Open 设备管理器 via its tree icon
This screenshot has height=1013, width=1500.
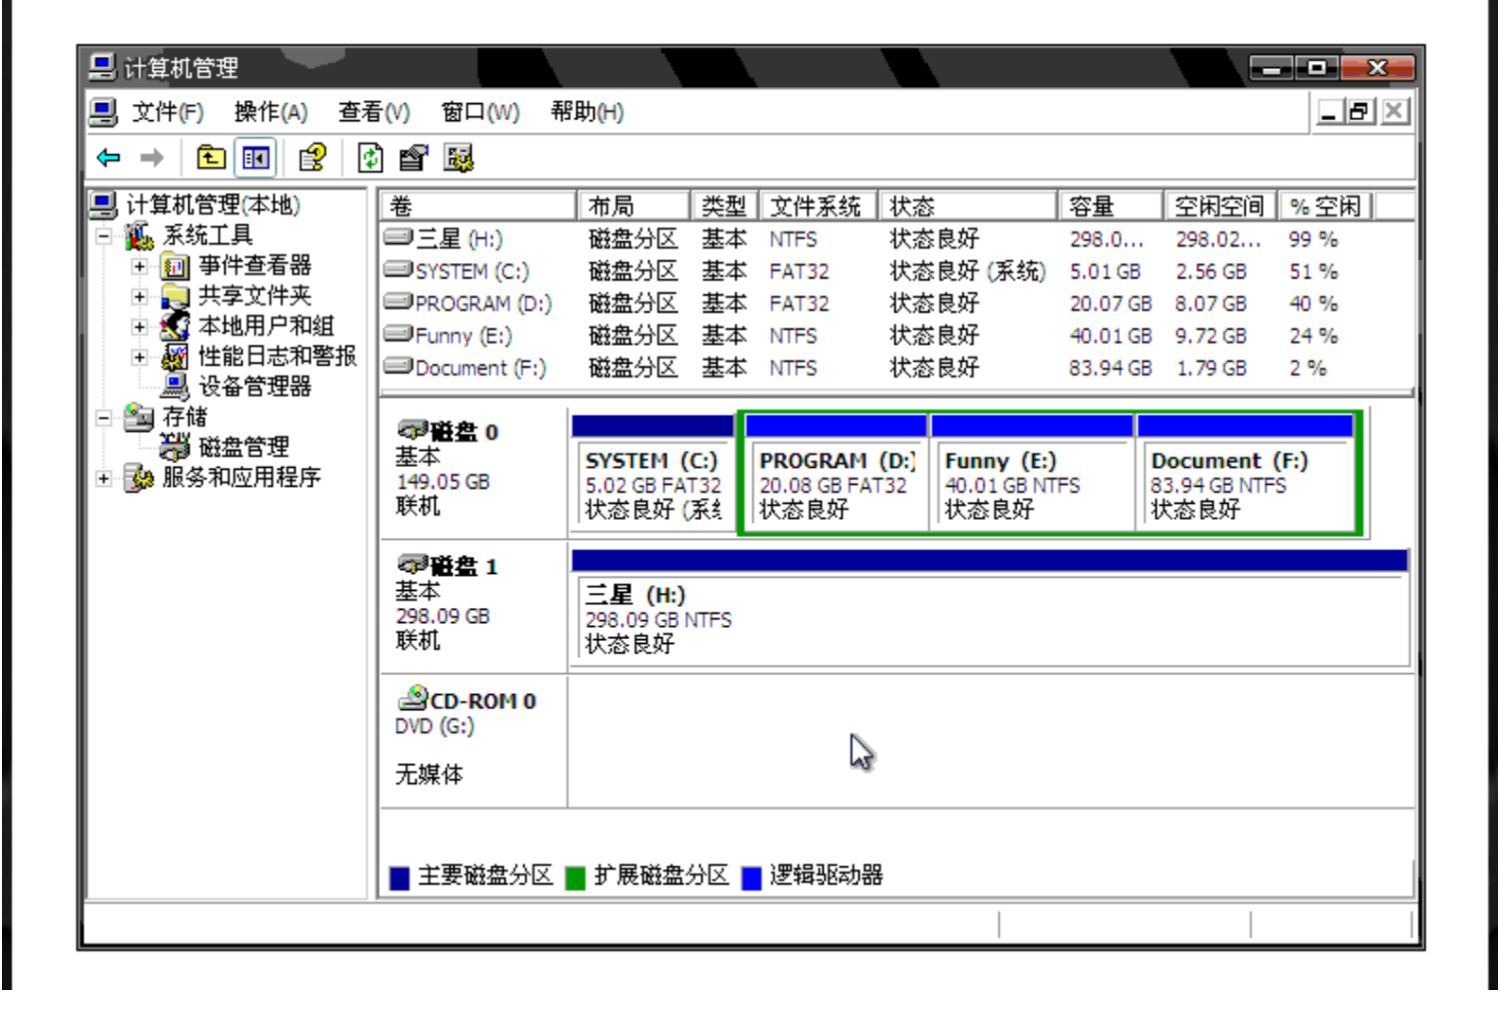(175, 387)
